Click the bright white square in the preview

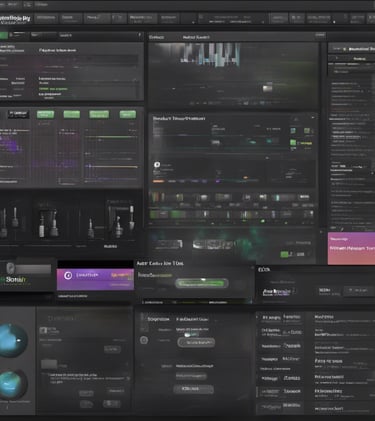(x=267, y=88)
